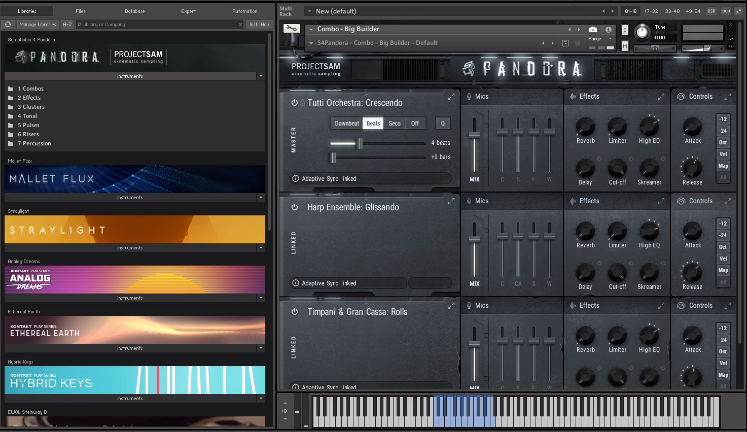Click the Adaptive Sync info icon for Harp Ensemble

[x=295, y=283]
